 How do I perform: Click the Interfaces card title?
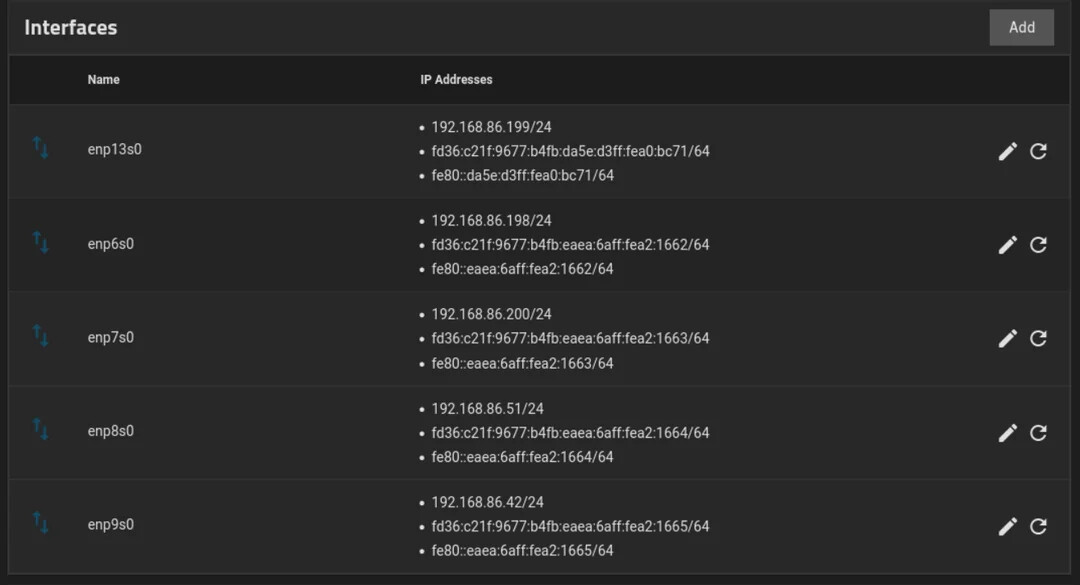point(70,28)
